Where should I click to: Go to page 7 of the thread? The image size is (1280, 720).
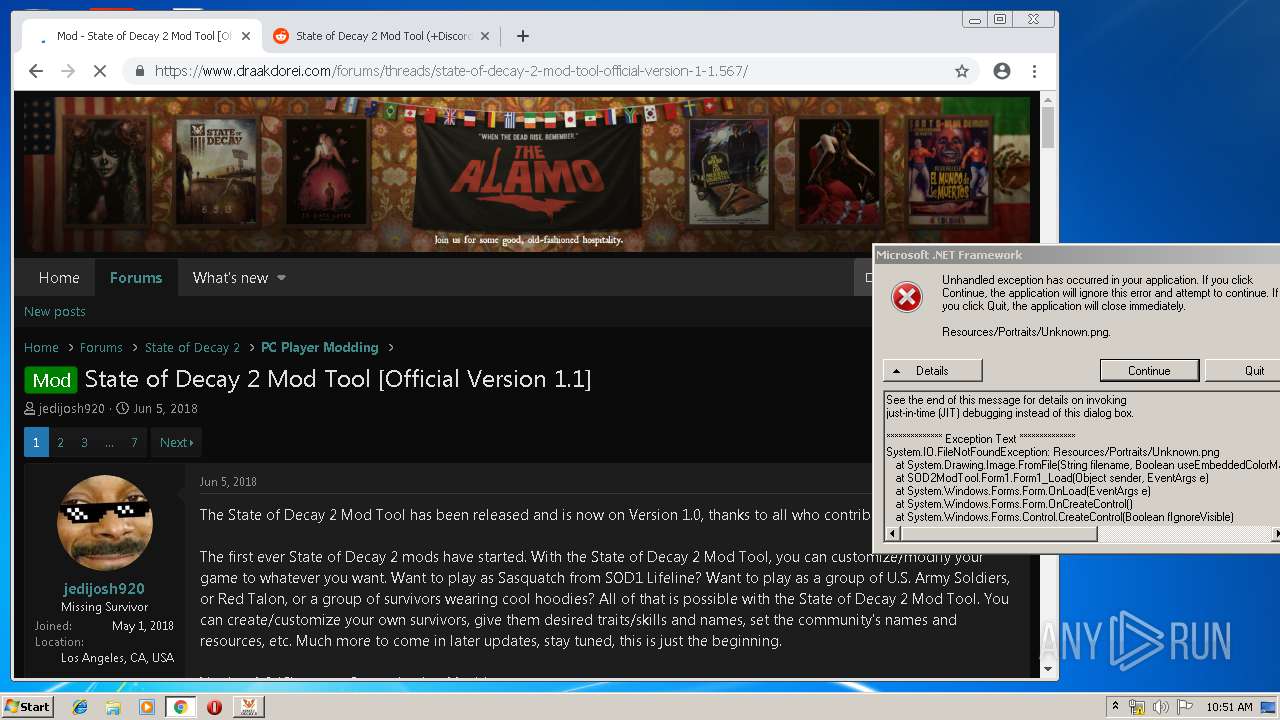click(134, 442)
